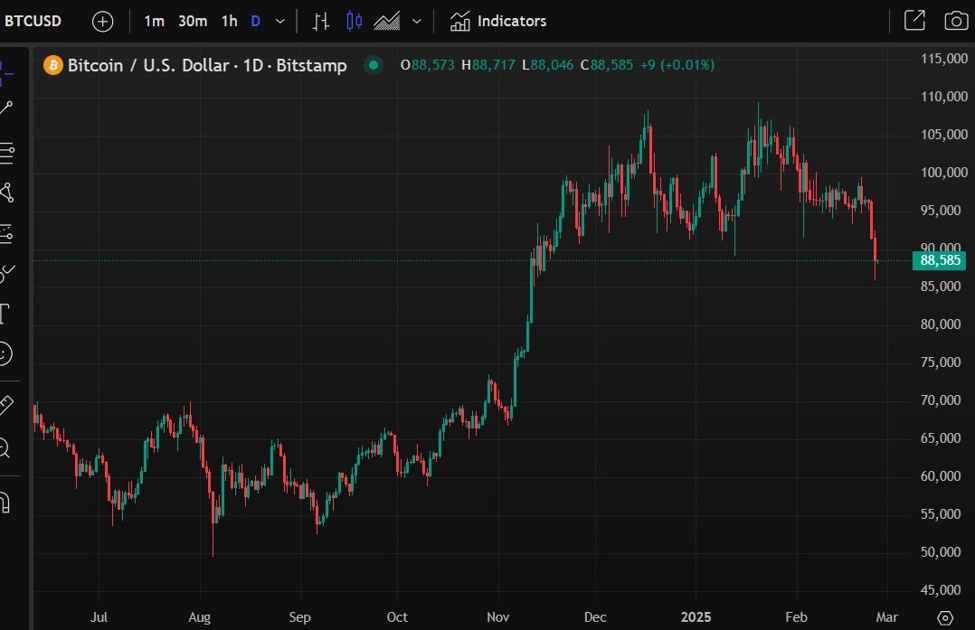
Task: Open the BTCUSD symbol search
Action: [33, 20]
